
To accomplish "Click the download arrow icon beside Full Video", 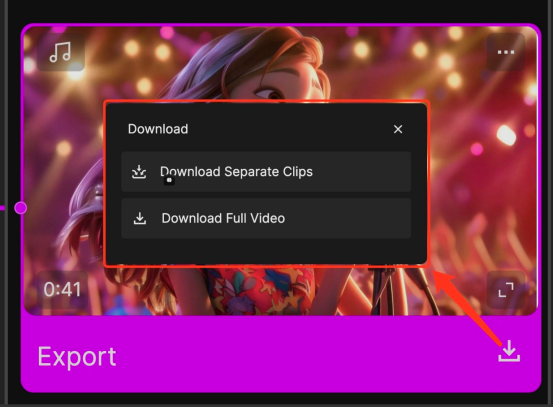I will (x=140, y=218).
